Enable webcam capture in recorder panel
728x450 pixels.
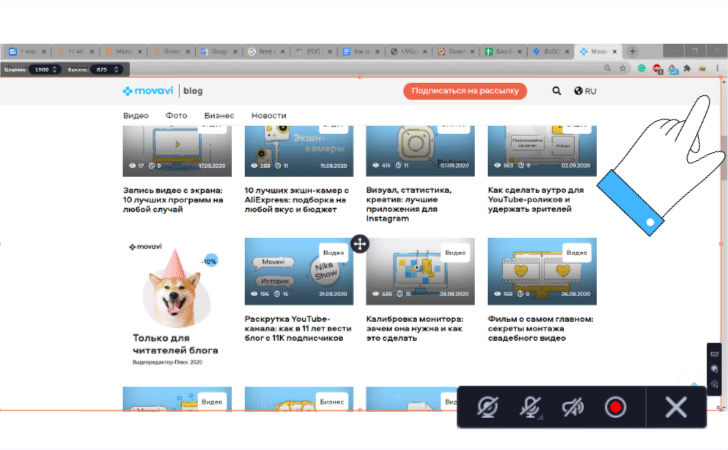(x=489, y=407)
